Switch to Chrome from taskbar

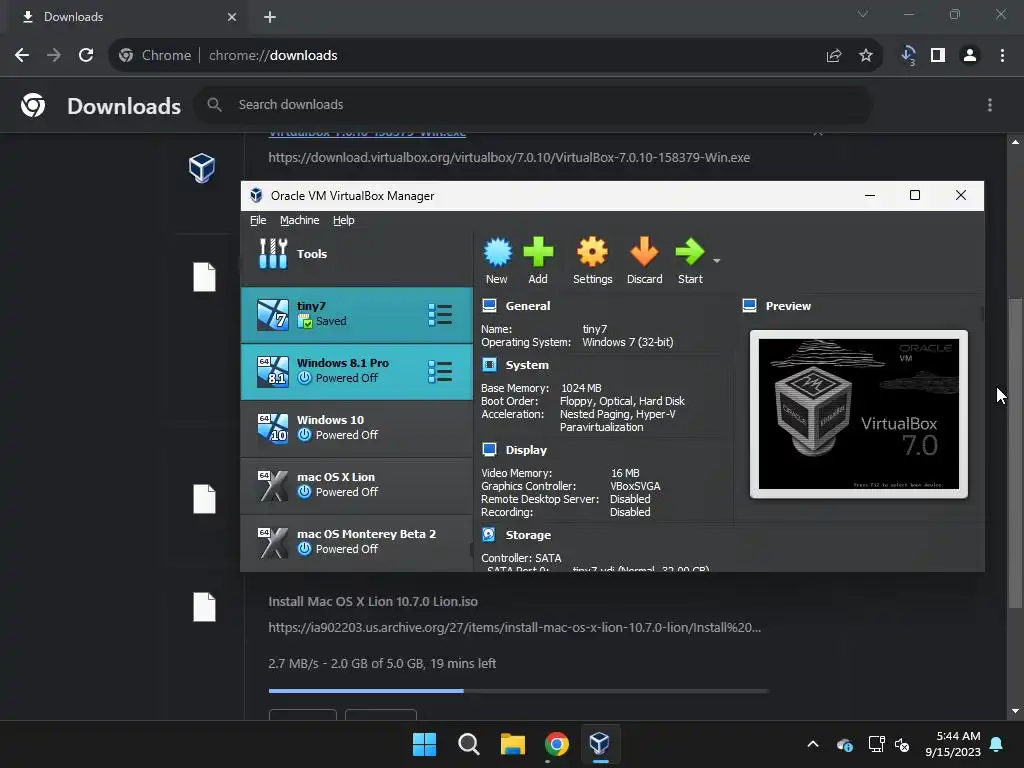pos(556,744)
